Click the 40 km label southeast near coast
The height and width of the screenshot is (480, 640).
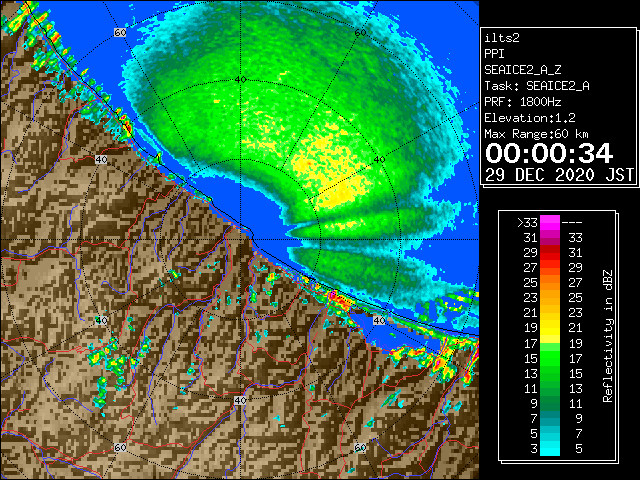tap(379, 321)
